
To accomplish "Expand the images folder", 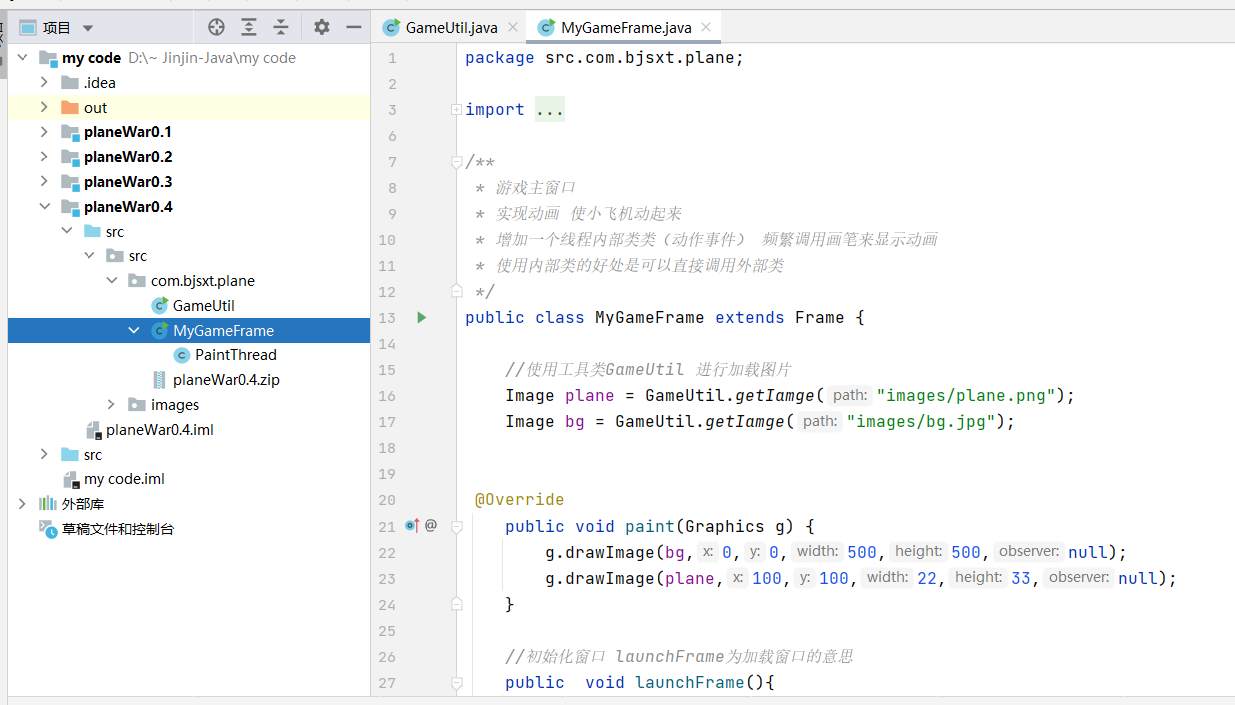I will [x=112, y=405].
